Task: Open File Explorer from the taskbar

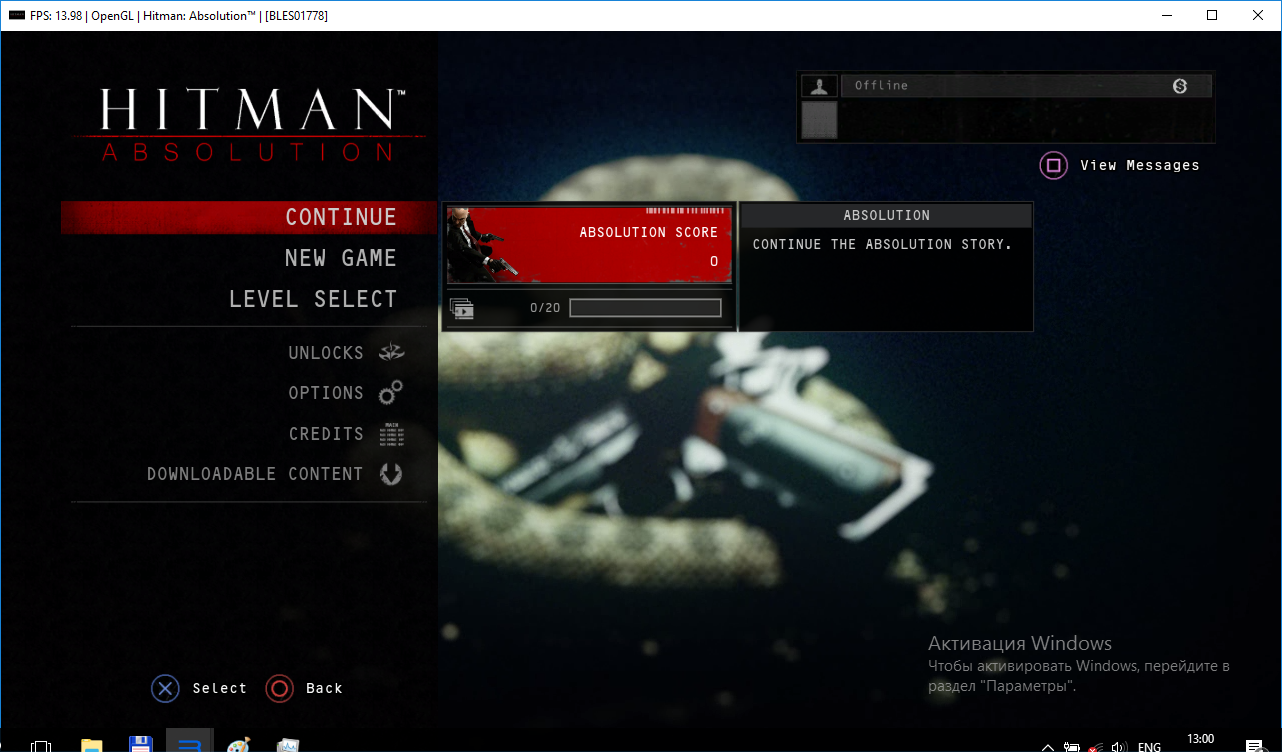Action: (92, 744)
